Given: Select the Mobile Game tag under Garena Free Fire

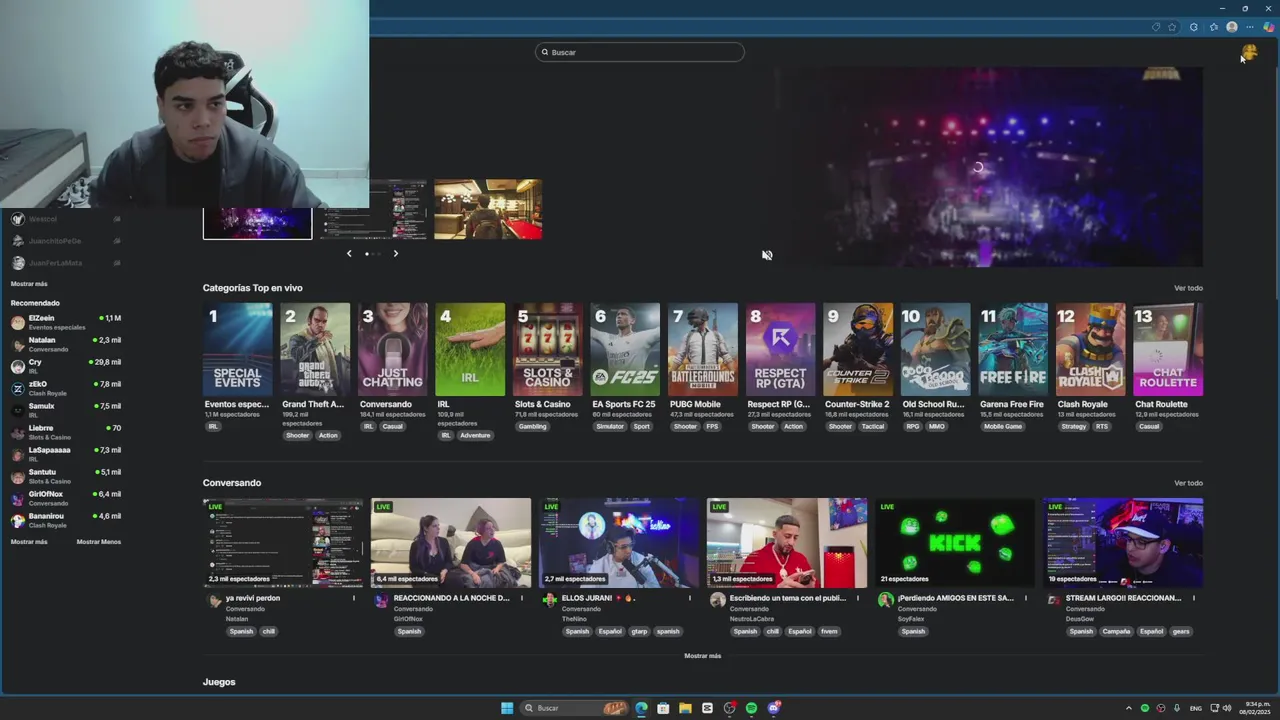Looking at the screenshot, I should [1003, 426].
